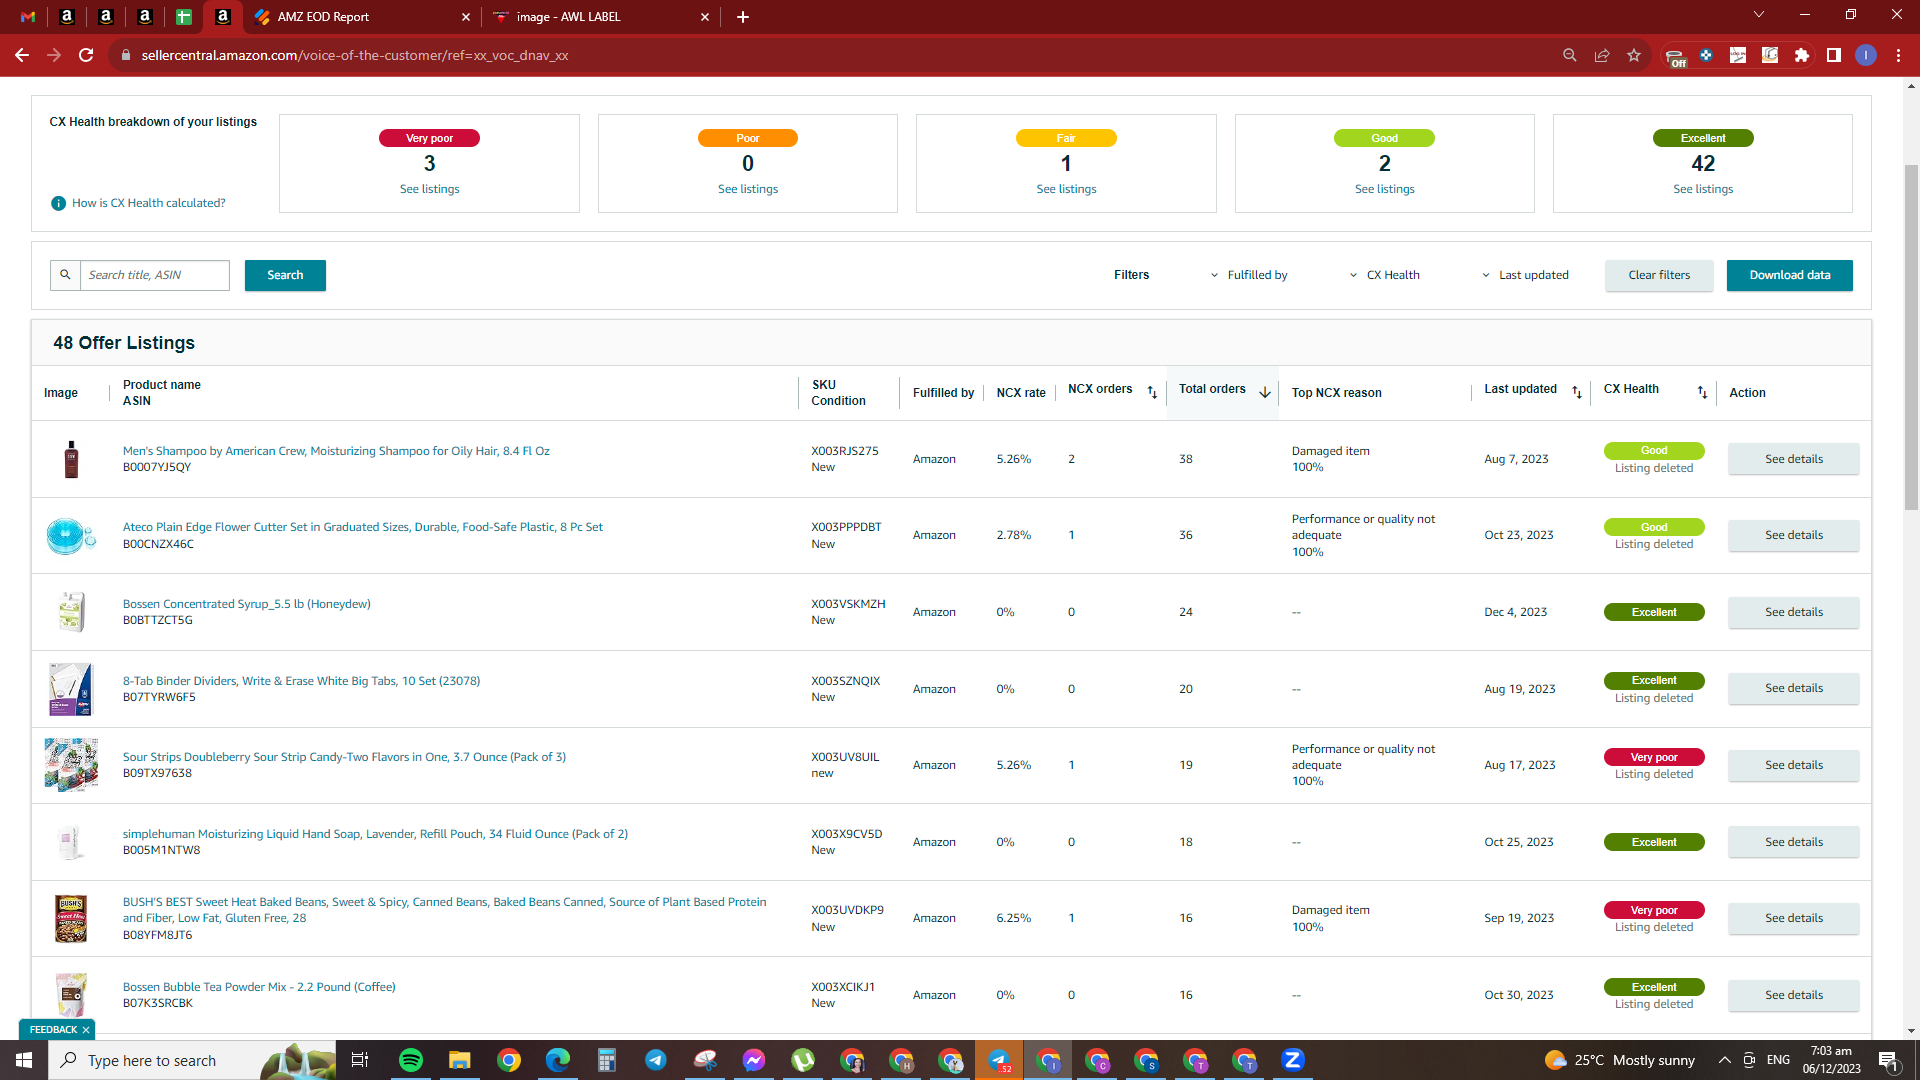Screen dimensions: 1920x1080
Task: See listings under the Excellent card
Action: tap(1703, 189)
